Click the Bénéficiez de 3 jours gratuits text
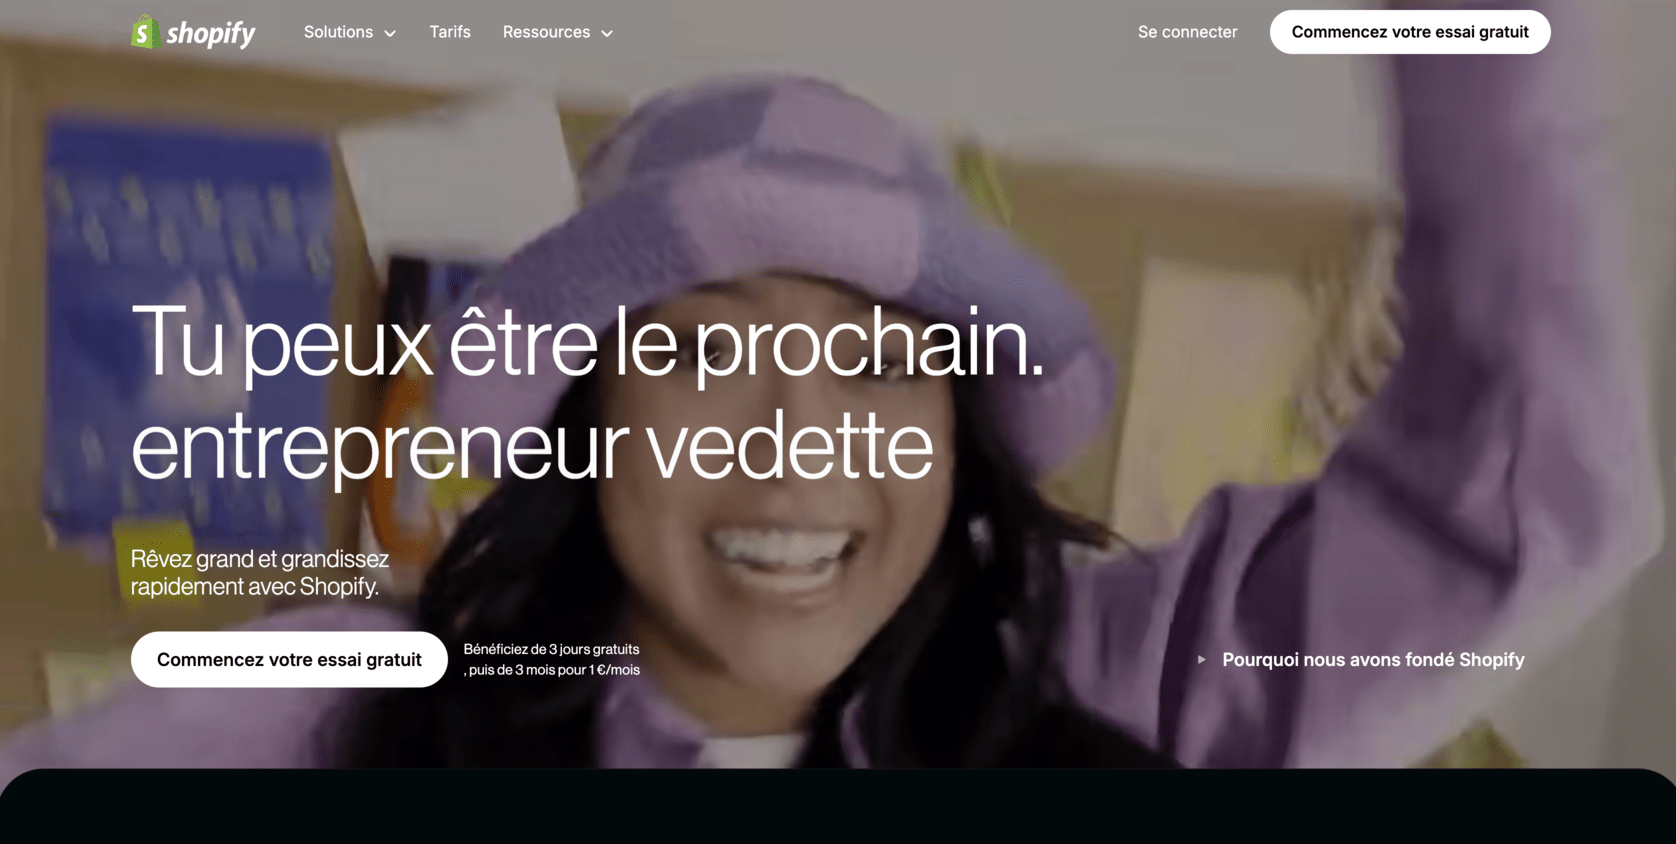Image resolution: width=1676 pixels, height=844 pixels. click(551, 649)
